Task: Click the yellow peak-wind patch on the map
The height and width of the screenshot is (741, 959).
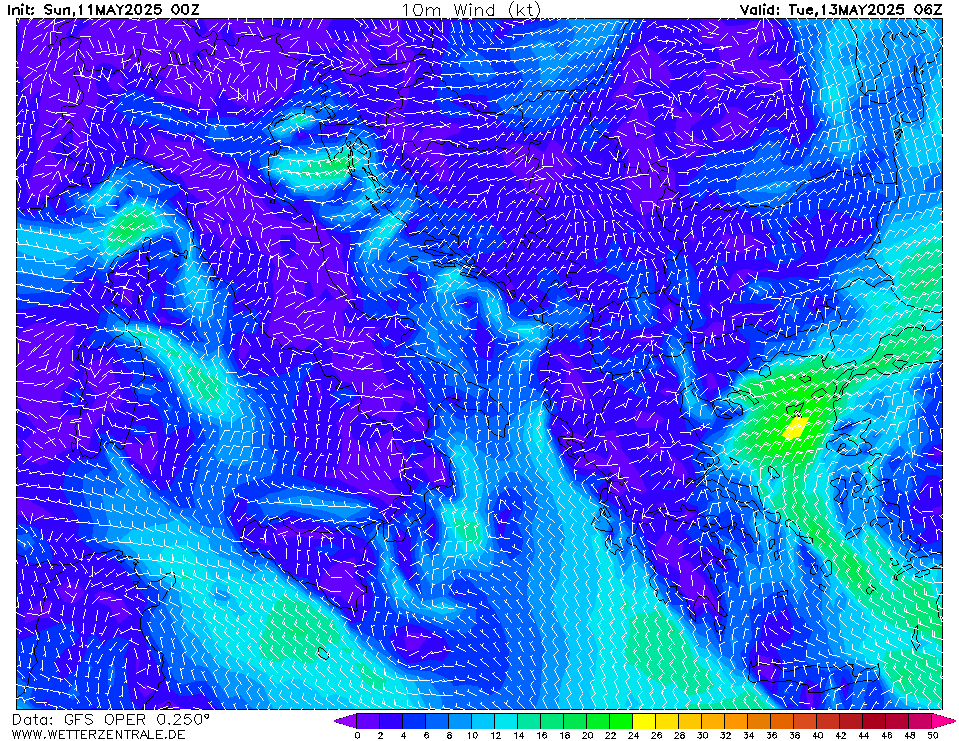Action: click(795, 427)
